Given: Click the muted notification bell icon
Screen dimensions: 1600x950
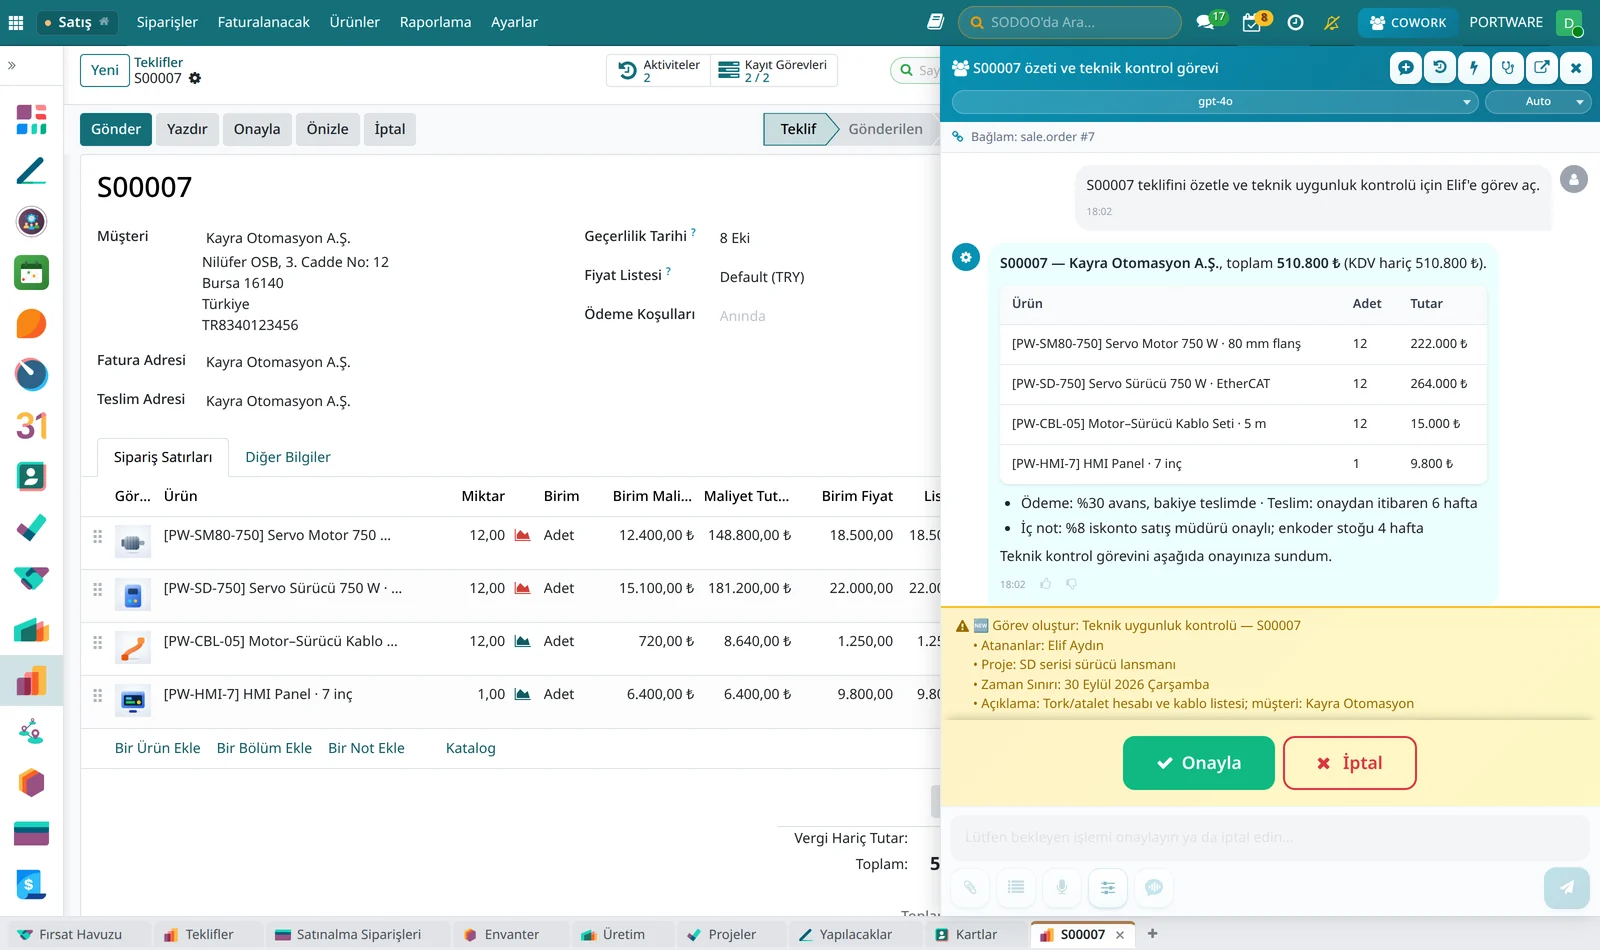Looking at the screenshot, I should click(1332, 22).
